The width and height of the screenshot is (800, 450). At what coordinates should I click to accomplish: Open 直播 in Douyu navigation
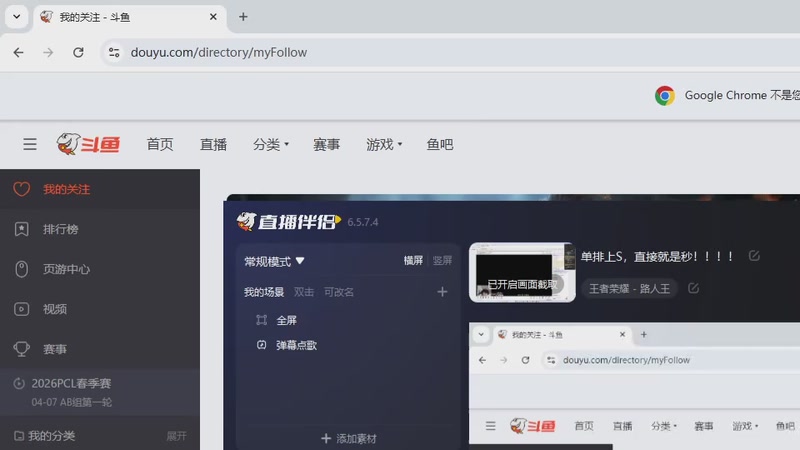tap(213, 144)
